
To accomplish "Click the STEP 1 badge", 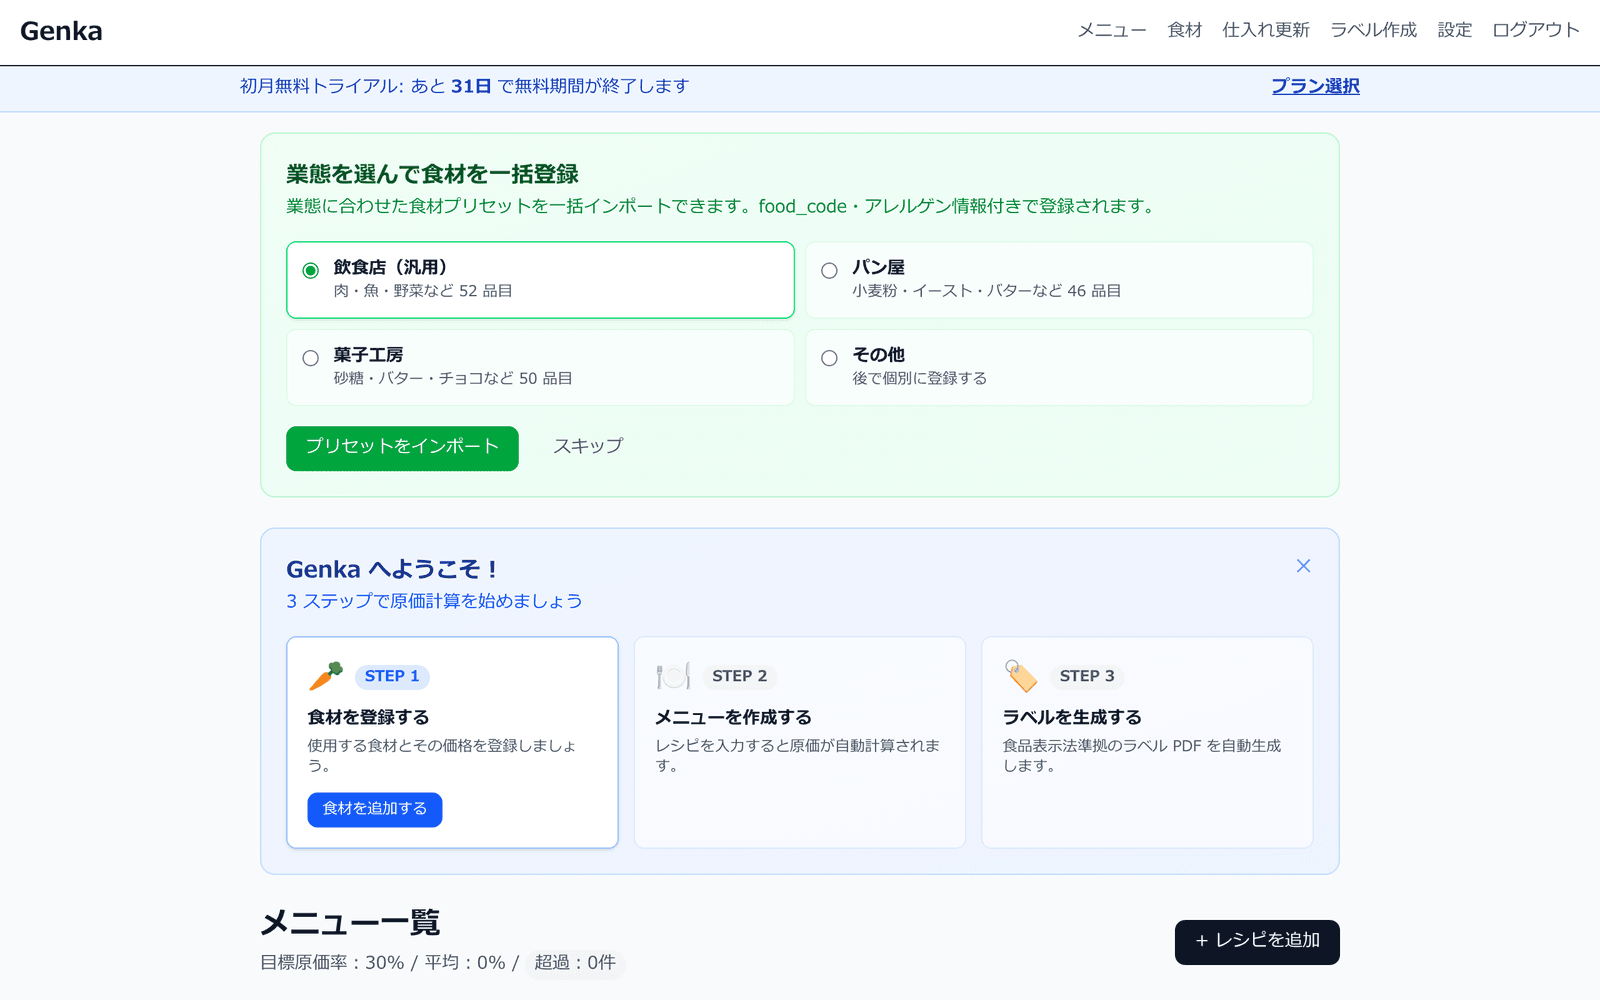I will pyautogui.click(x=392, y=677).
